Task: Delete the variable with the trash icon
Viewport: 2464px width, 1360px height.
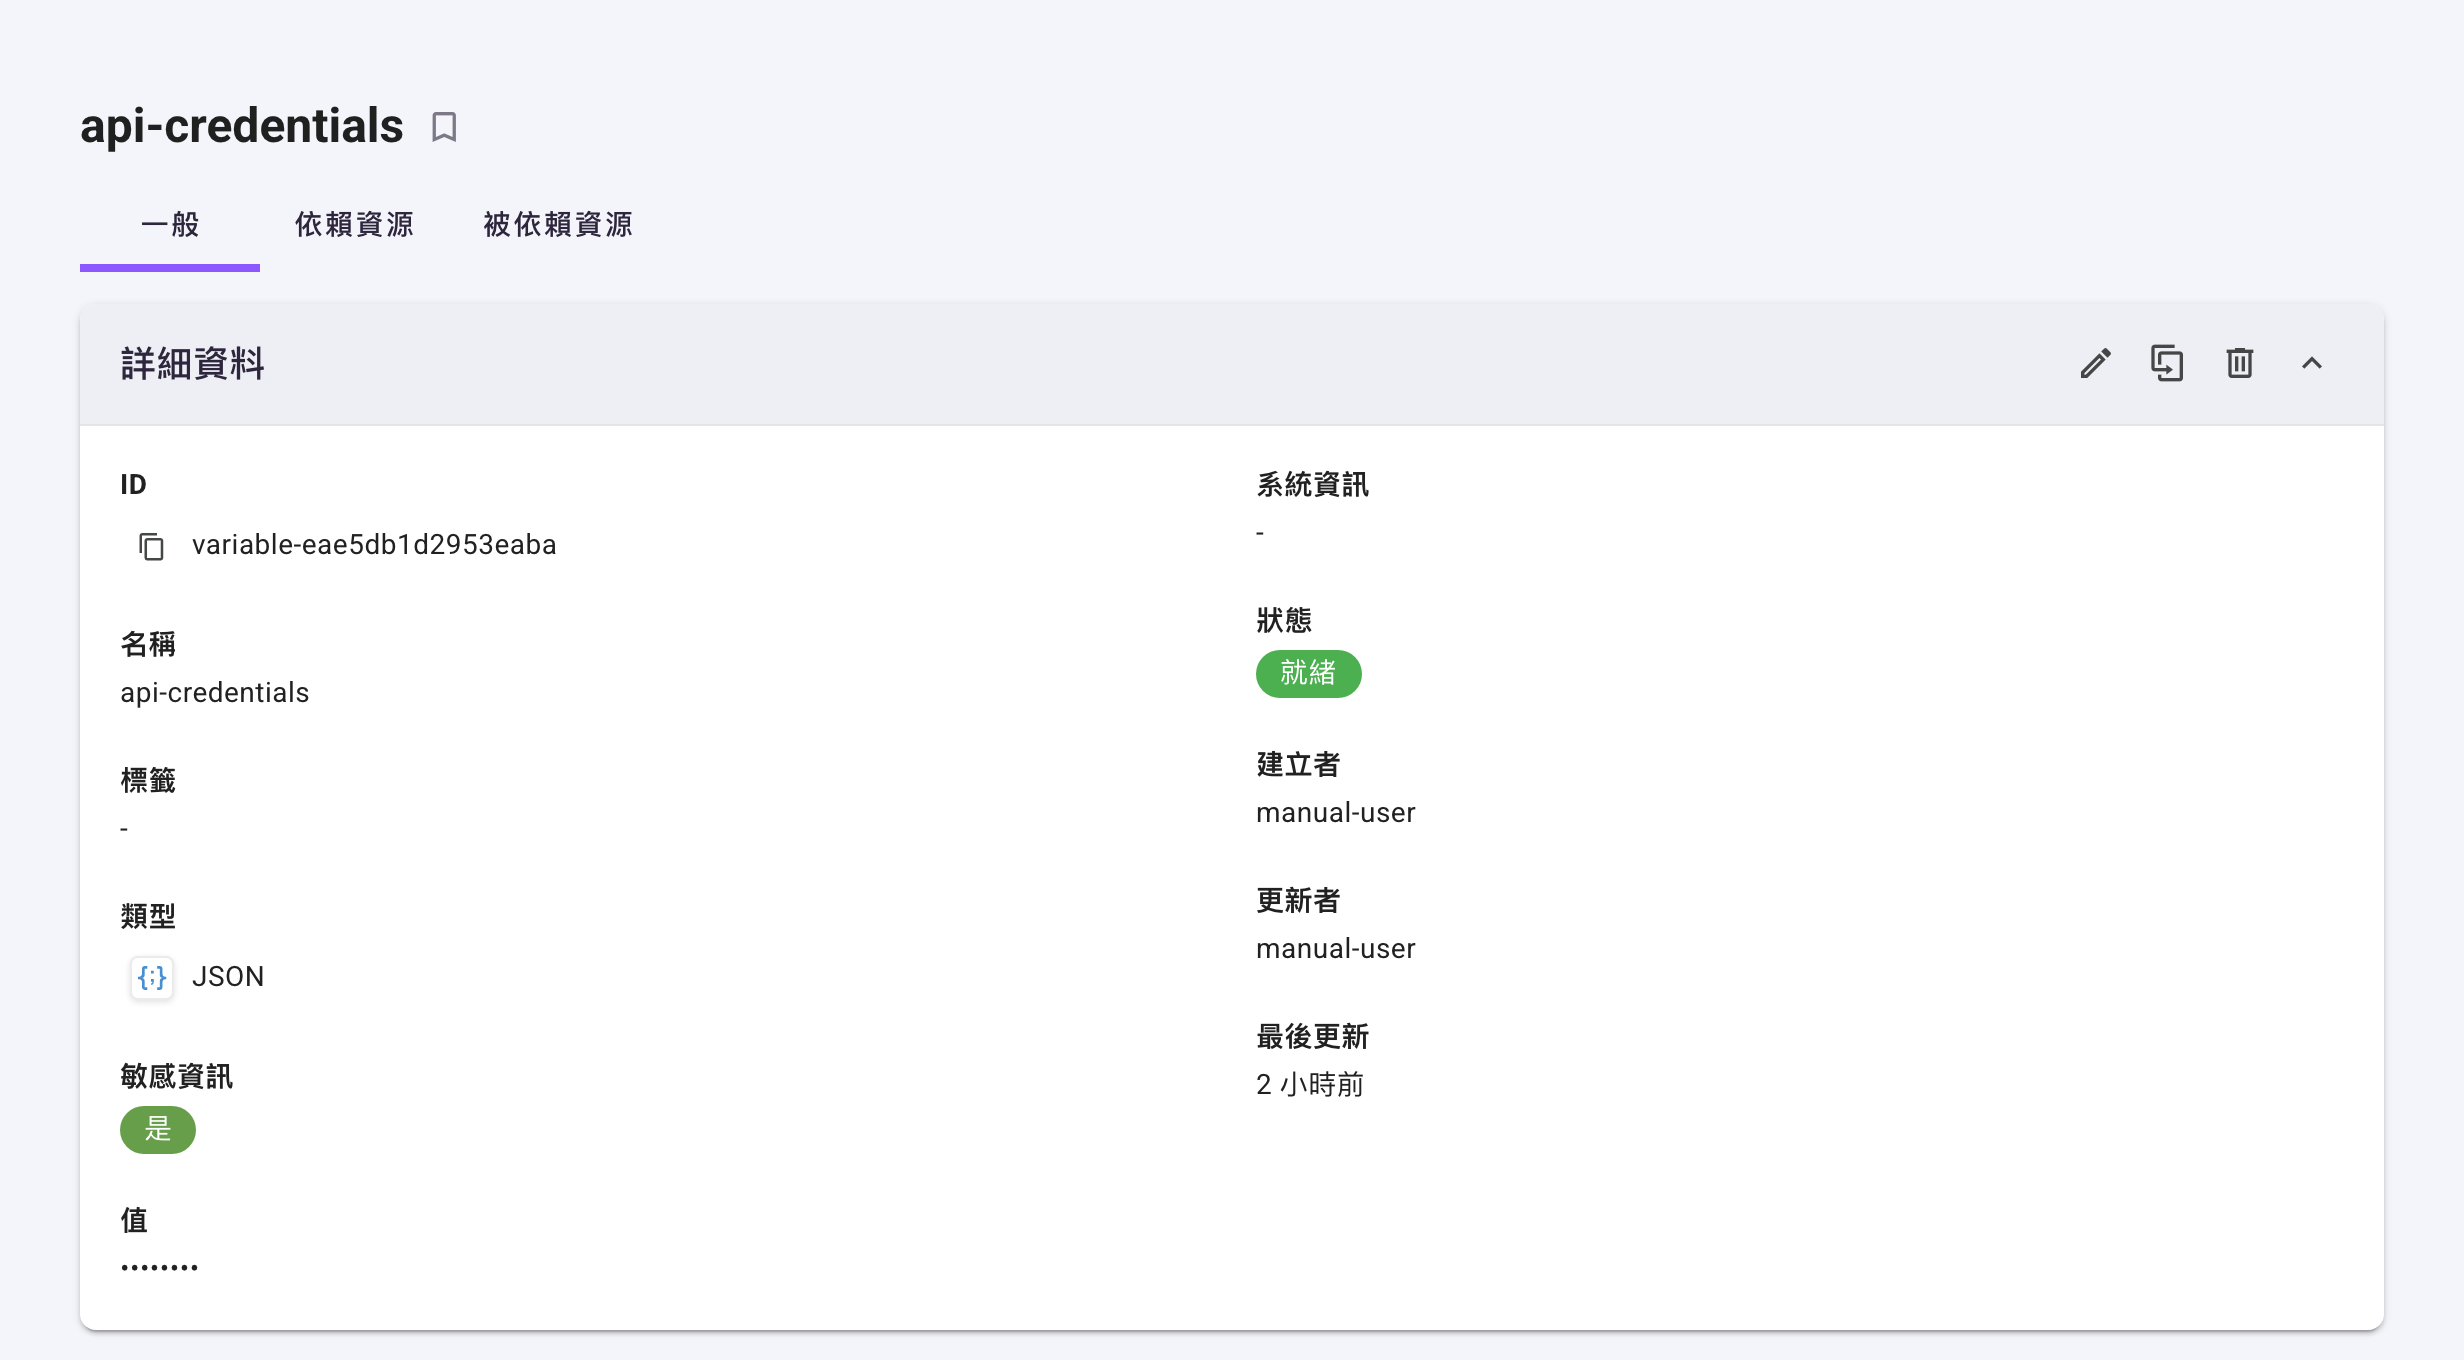Action: [x=2239, y=363]
